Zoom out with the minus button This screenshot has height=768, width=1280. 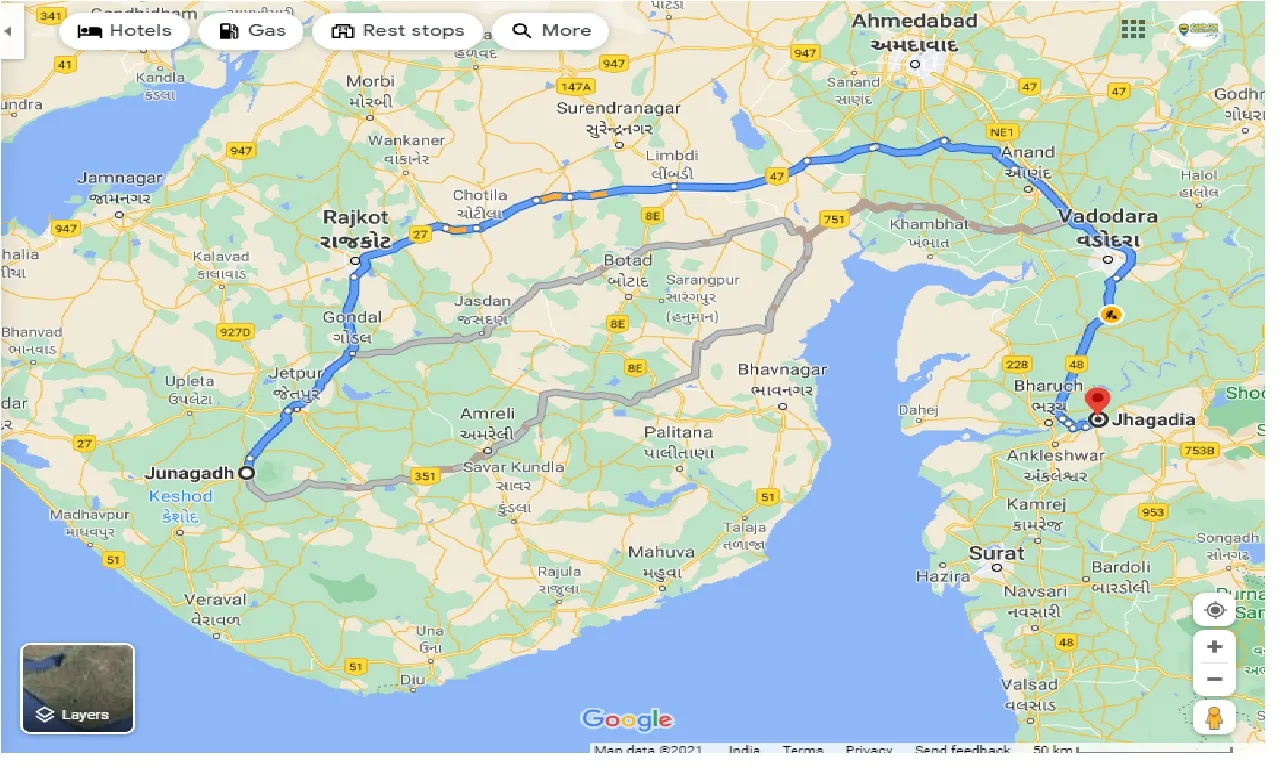point(1215,680)
